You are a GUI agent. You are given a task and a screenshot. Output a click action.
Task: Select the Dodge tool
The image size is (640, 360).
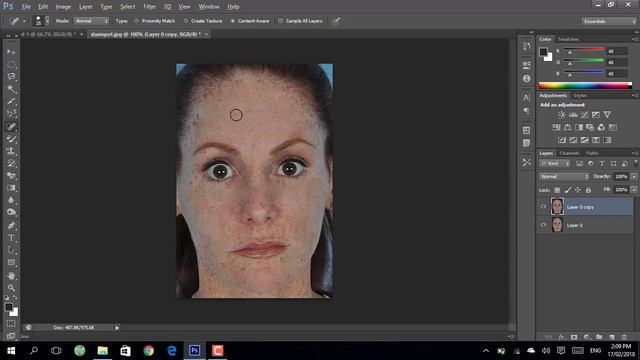point(11,213)
